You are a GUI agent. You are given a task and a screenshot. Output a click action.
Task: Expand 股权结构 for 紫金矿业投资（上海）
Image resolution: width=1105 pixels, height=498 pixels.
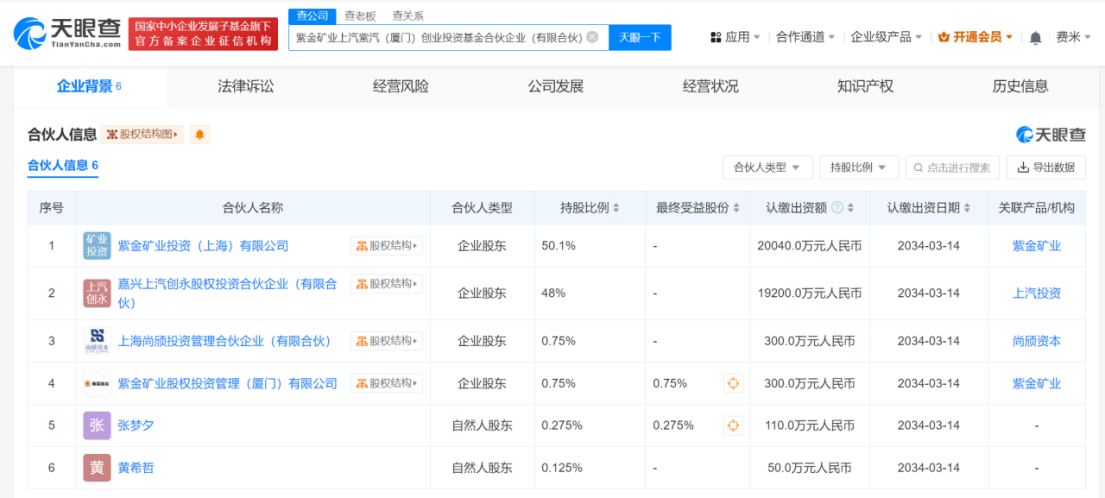coord(386,246)
